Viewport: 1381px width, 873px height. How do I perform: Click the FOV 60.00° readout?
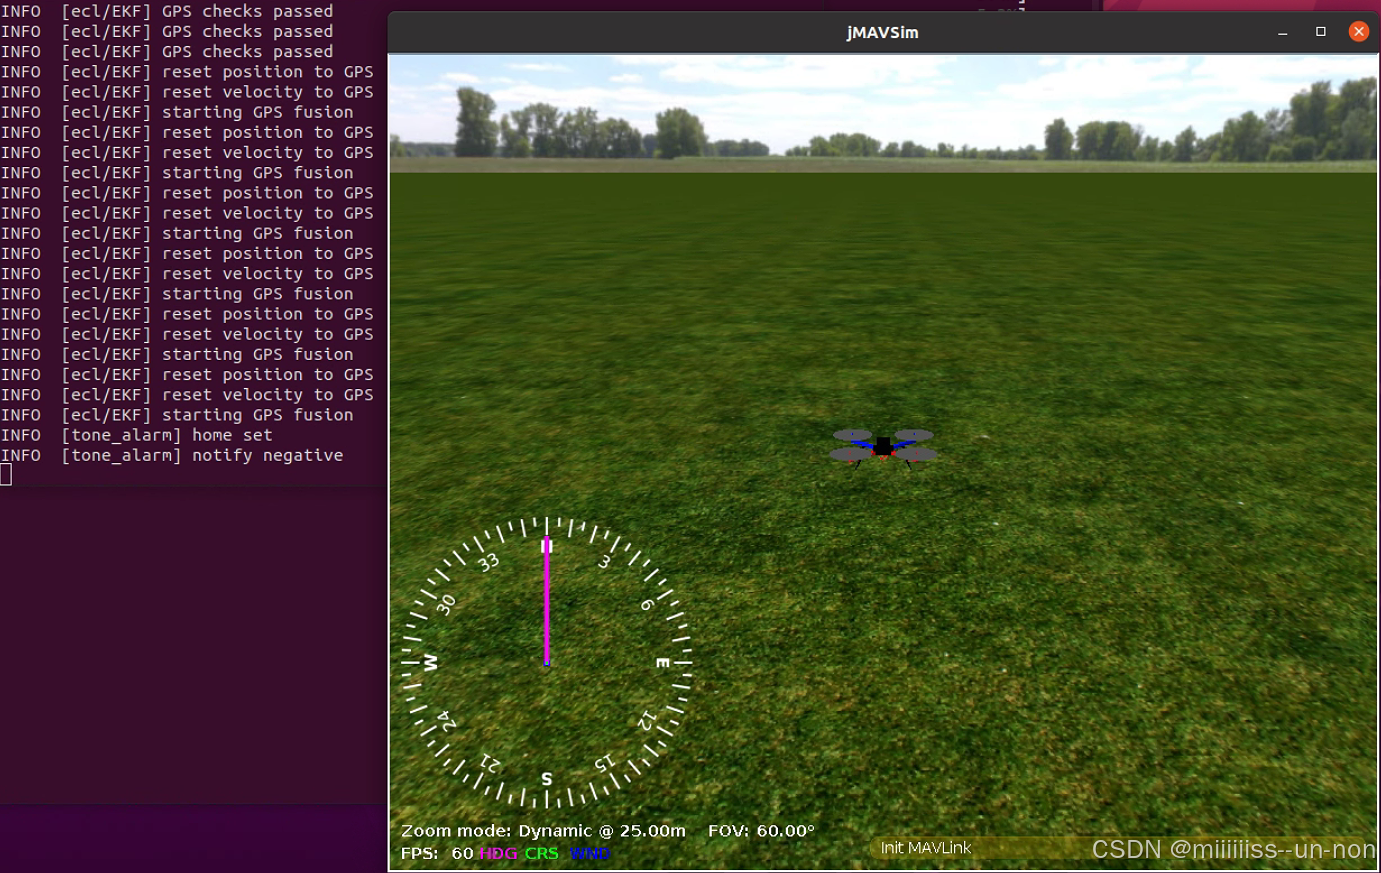click(x=761, y=831)
